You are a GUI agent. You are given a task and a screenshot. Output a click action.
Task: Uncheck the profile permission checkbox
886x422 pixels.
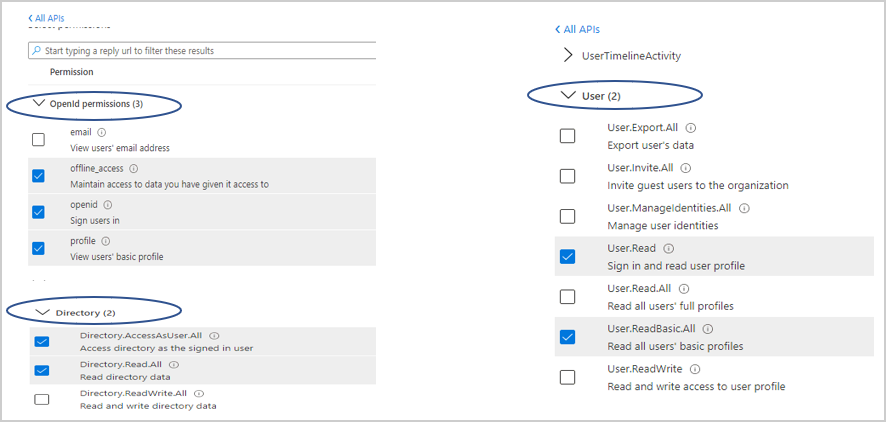(x=38, y=248)
